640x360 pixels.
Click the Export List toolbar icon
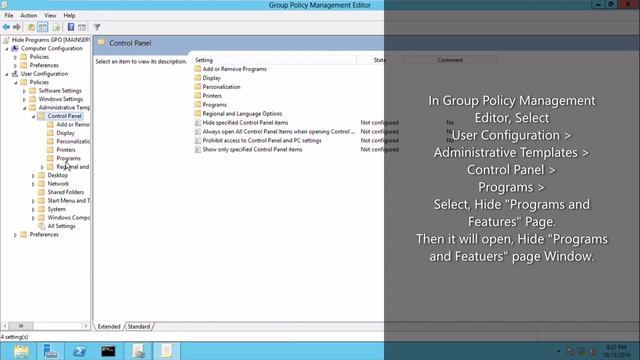(57, 27)
